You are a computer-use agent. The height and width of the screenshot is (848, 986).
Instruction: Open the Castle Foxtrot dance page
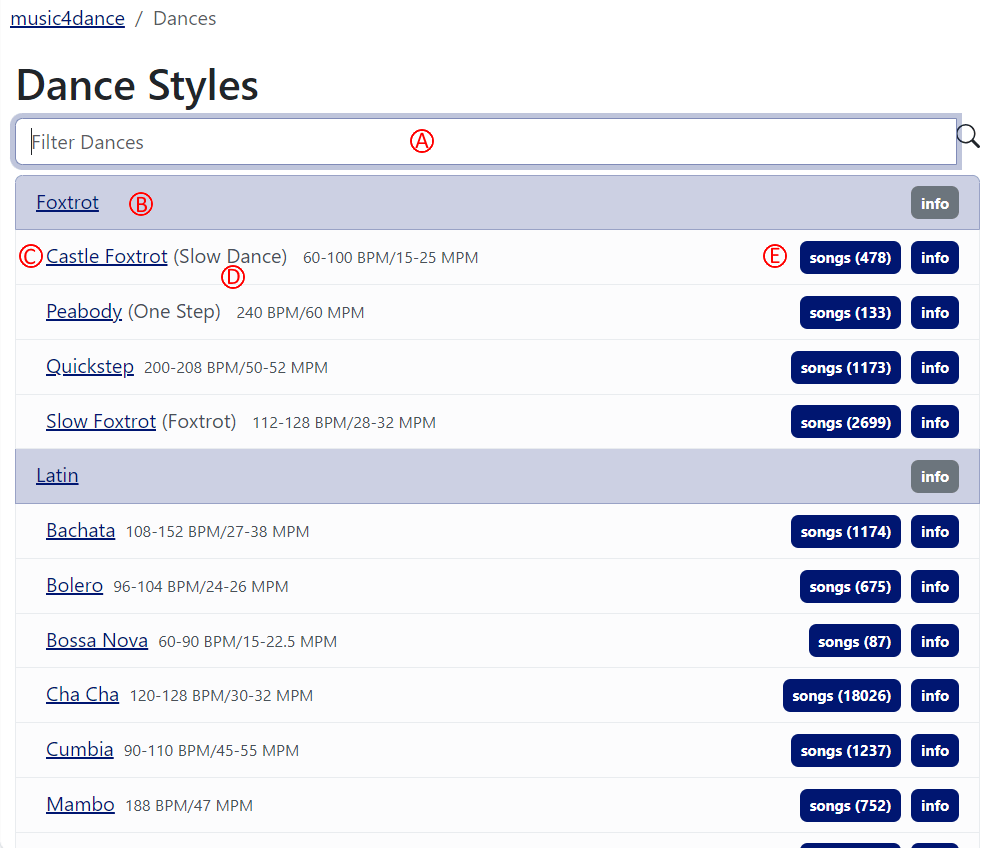(106, 256)
